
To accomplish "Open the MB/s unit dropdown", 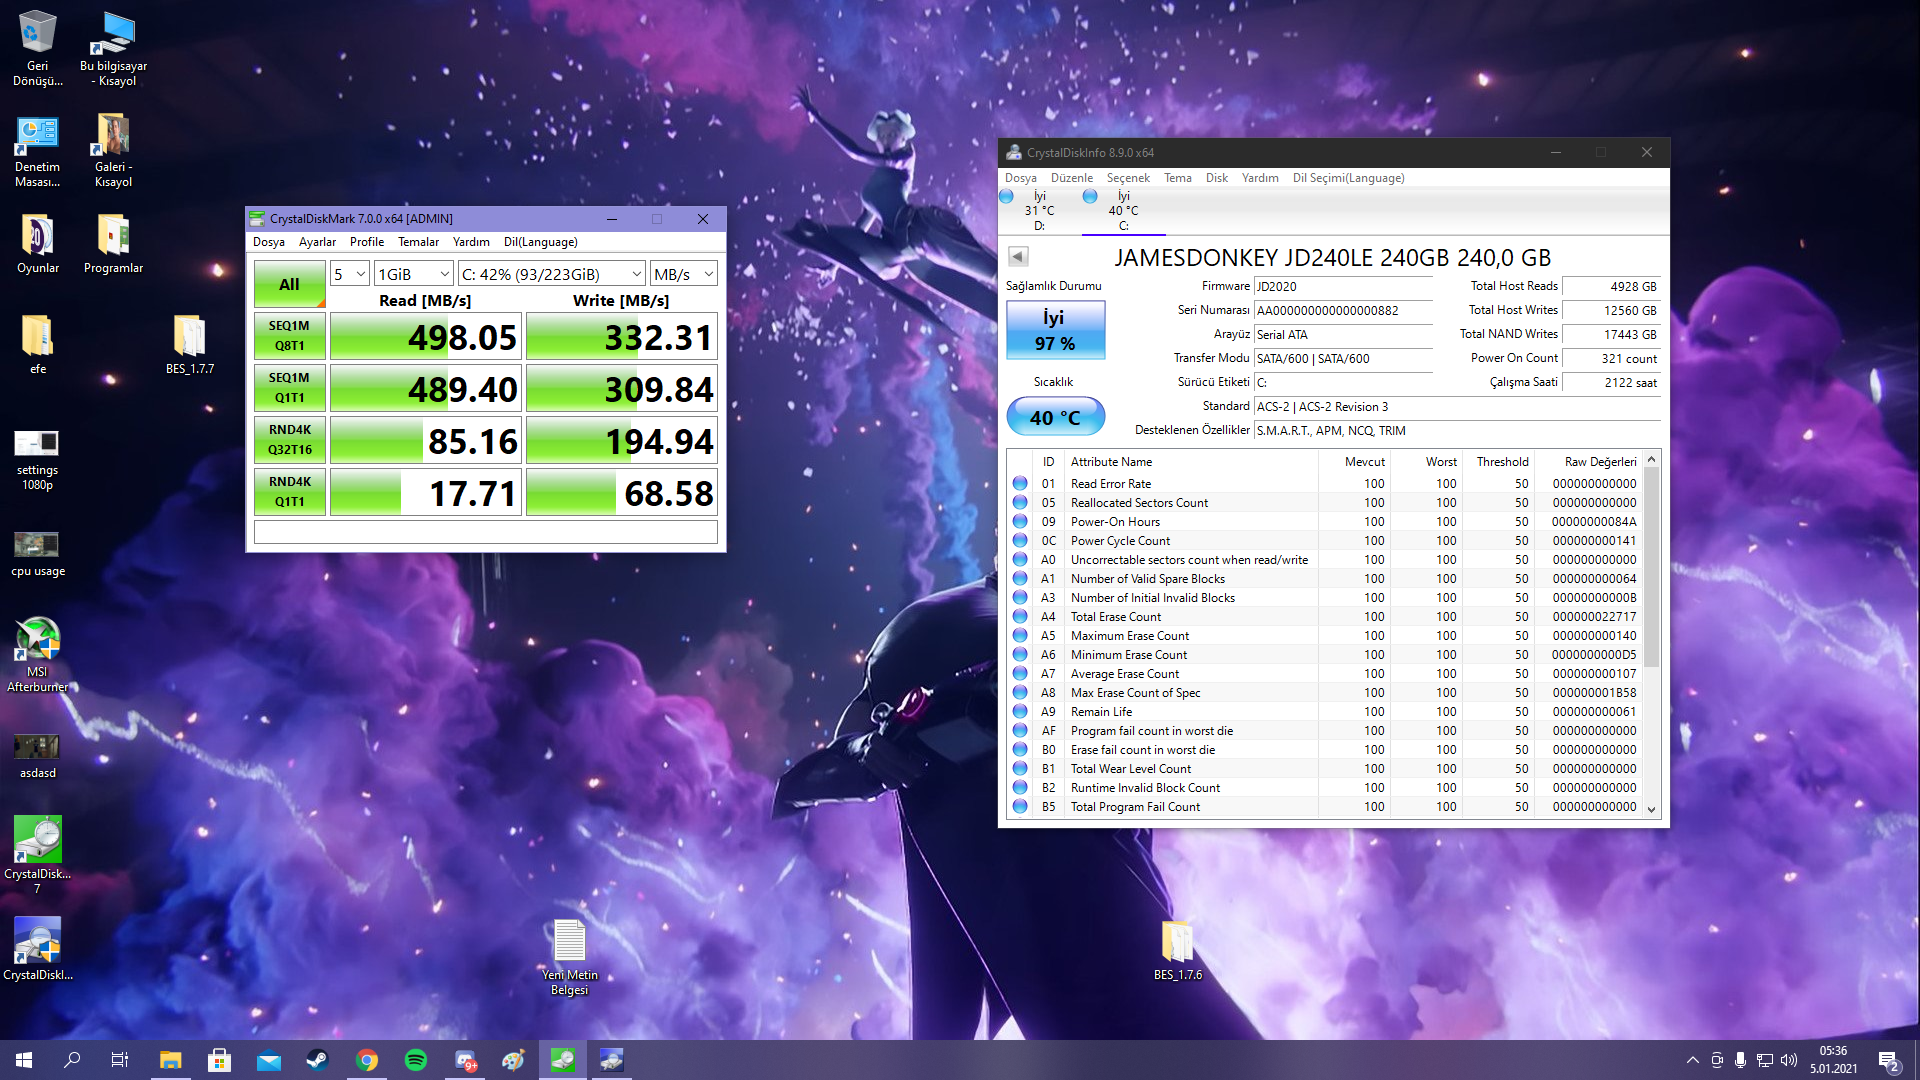I will coord(684,274).
